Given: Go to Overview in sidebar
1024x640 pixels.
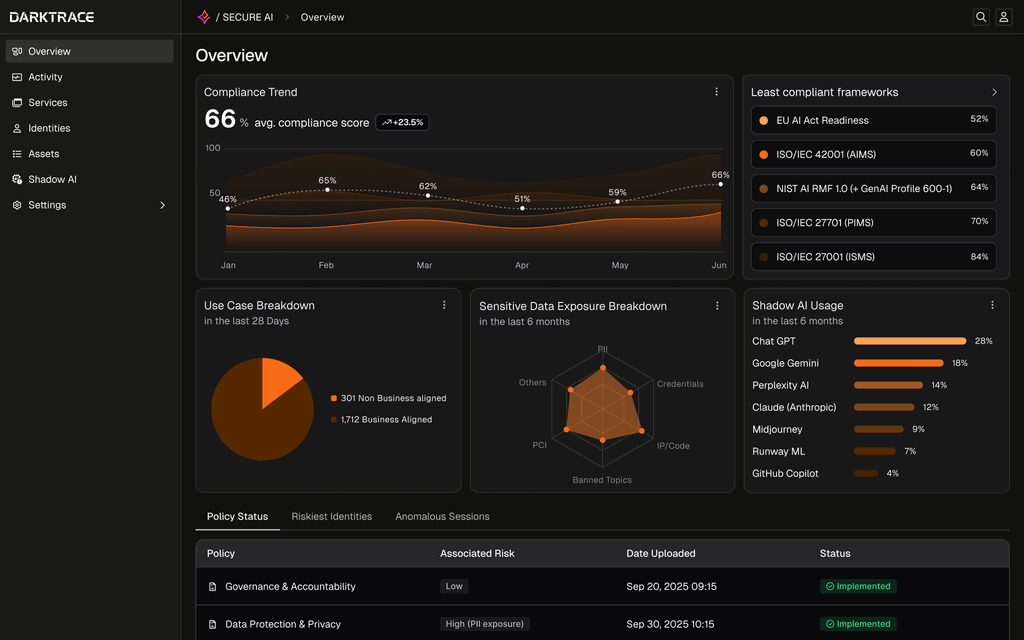Looking at the screenshot, I should click(x=89, y=51).
